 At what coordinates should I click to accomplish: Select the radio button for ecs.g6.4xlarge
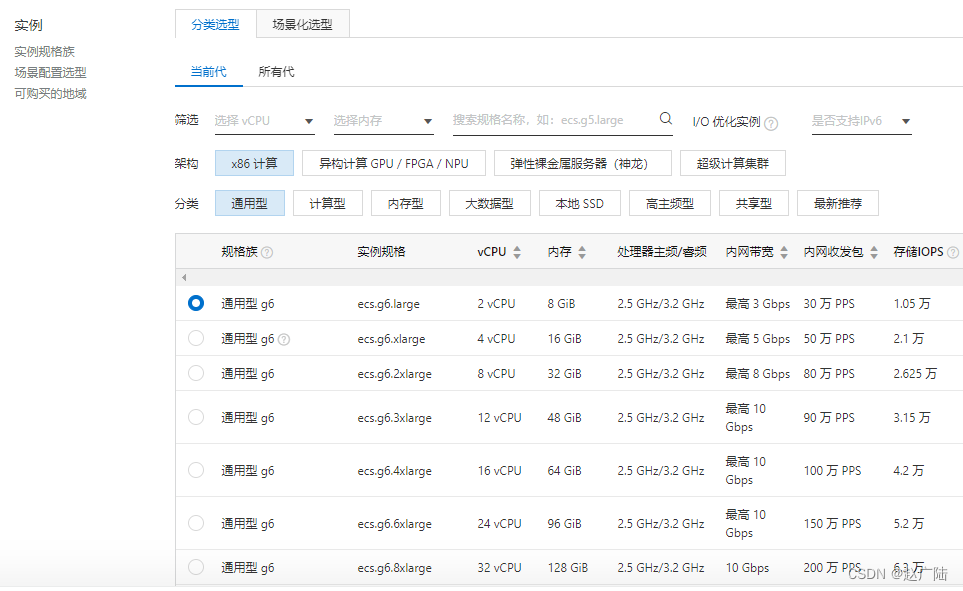click(196, 470)
